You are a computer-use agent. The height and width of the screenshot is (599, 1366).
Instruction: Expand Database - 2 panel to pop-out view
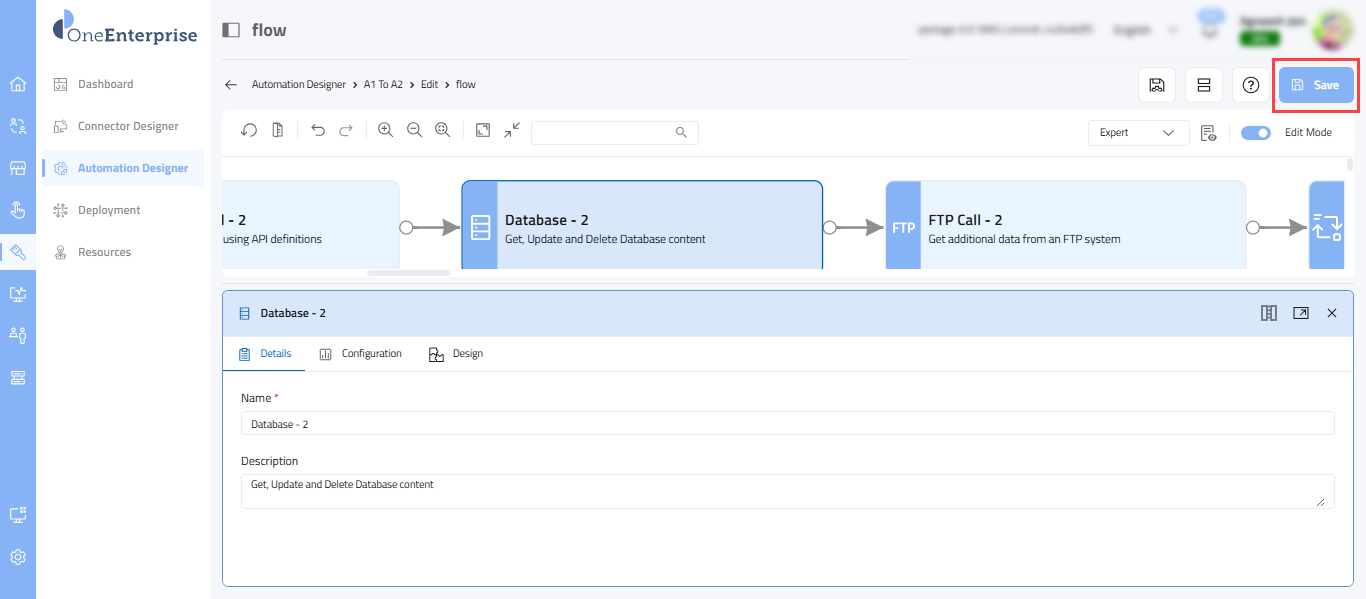[x=1300, y=313]
